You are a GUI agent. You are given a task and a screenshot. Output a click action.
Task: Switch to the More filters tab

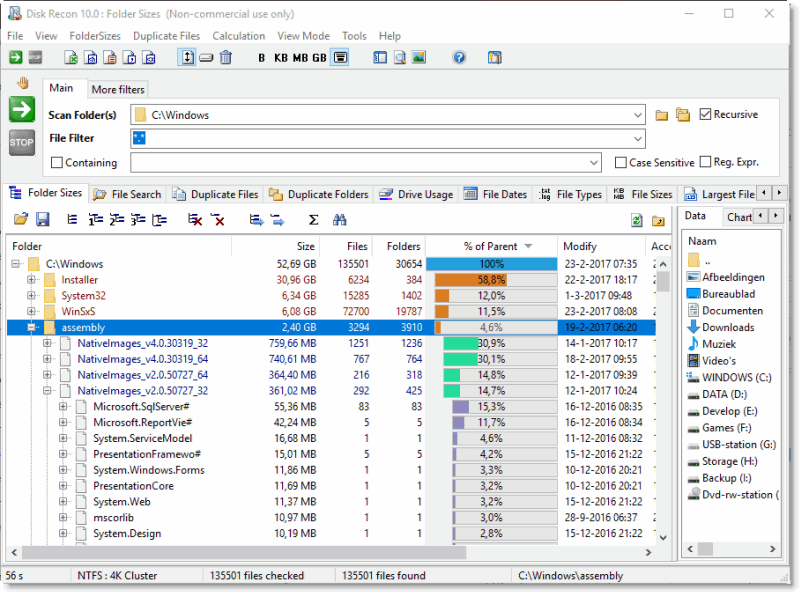click(x=118, y=89)
